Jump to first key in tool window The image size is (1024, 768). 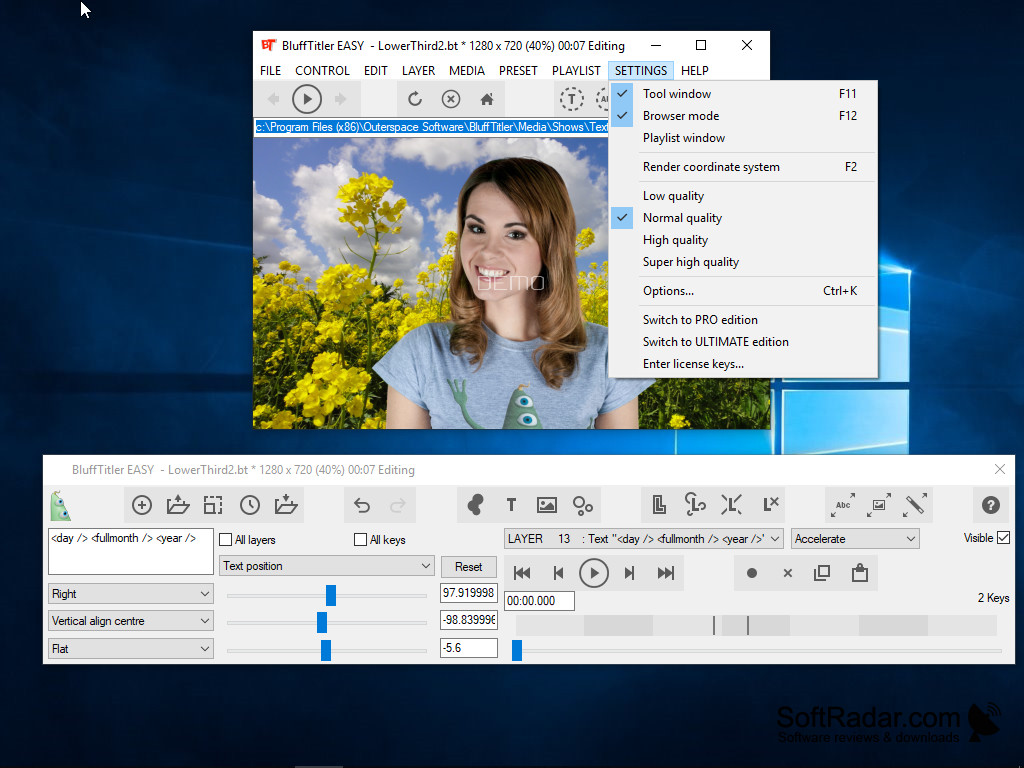522,573
